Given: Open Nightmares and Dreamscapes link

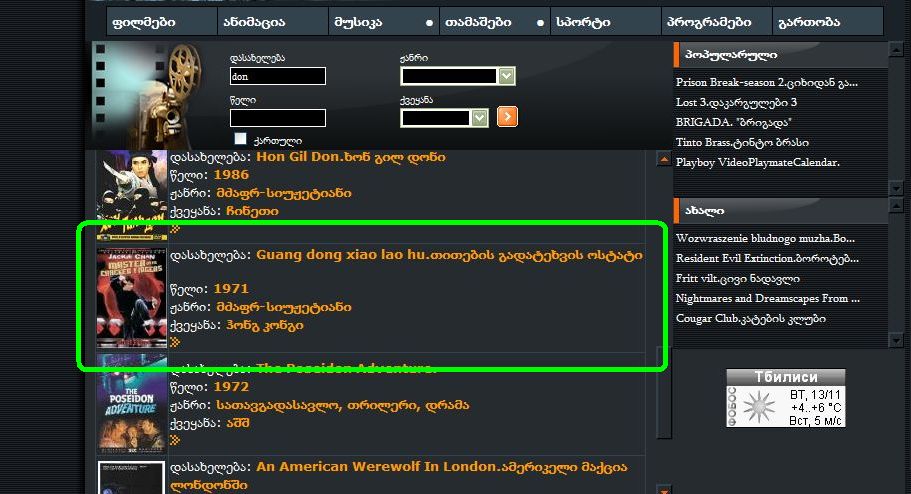Looking at the screenshot, I should pyautogui.click(x=767, y=298).
